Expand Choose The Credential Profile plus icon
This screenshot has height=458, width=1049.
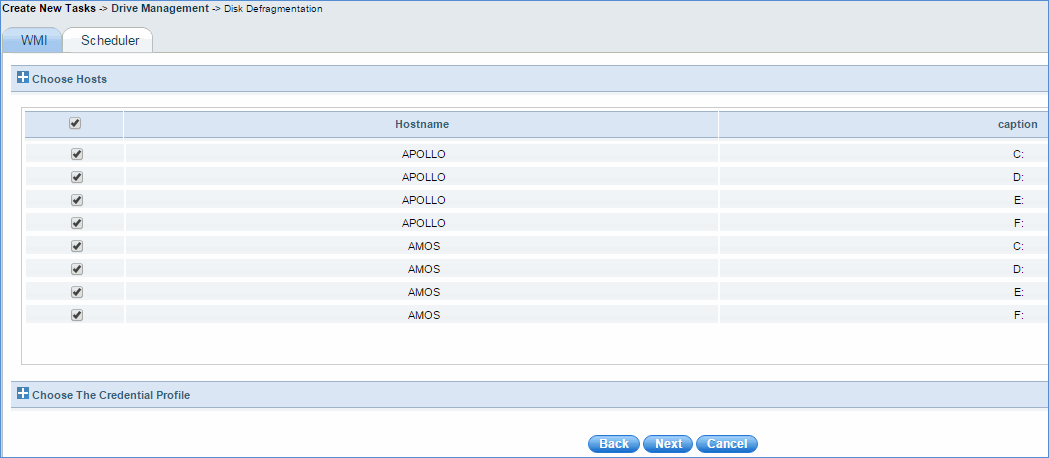coord(23,394)
